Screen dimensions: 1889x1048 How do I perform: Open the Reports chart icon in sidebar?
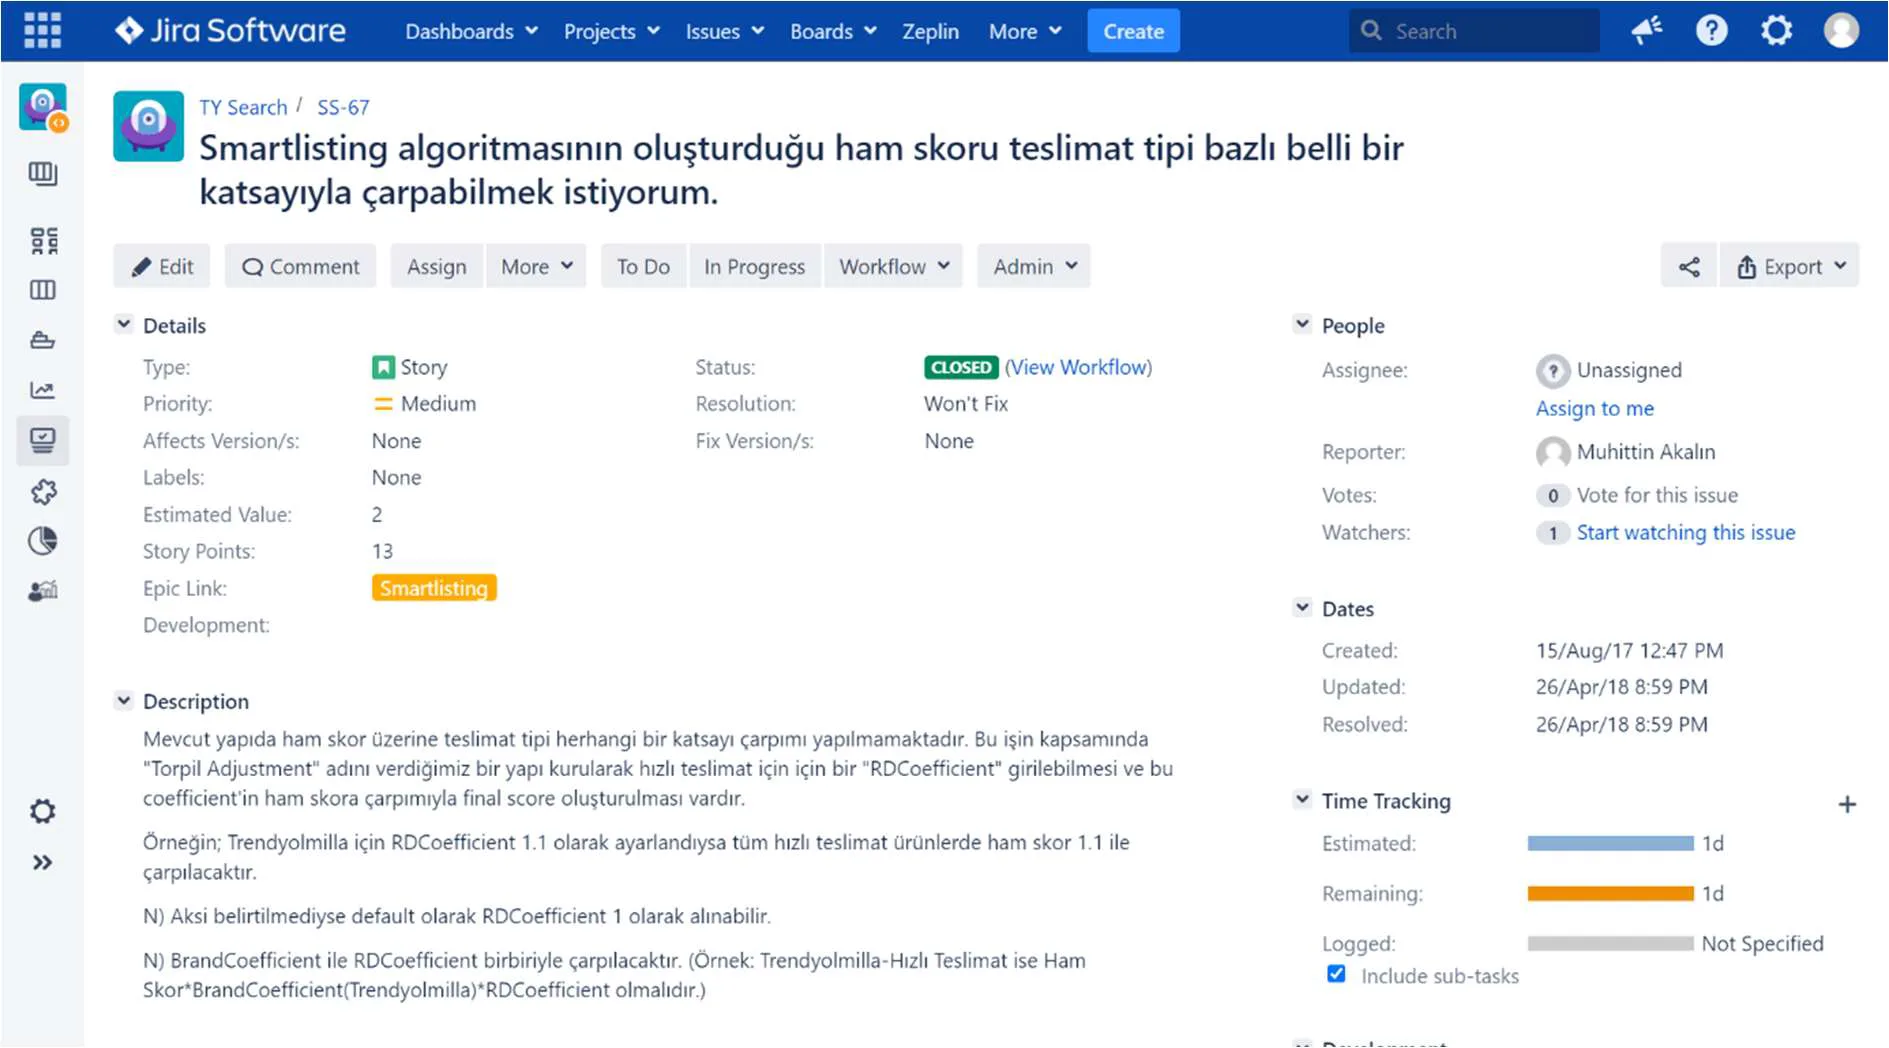43,390
